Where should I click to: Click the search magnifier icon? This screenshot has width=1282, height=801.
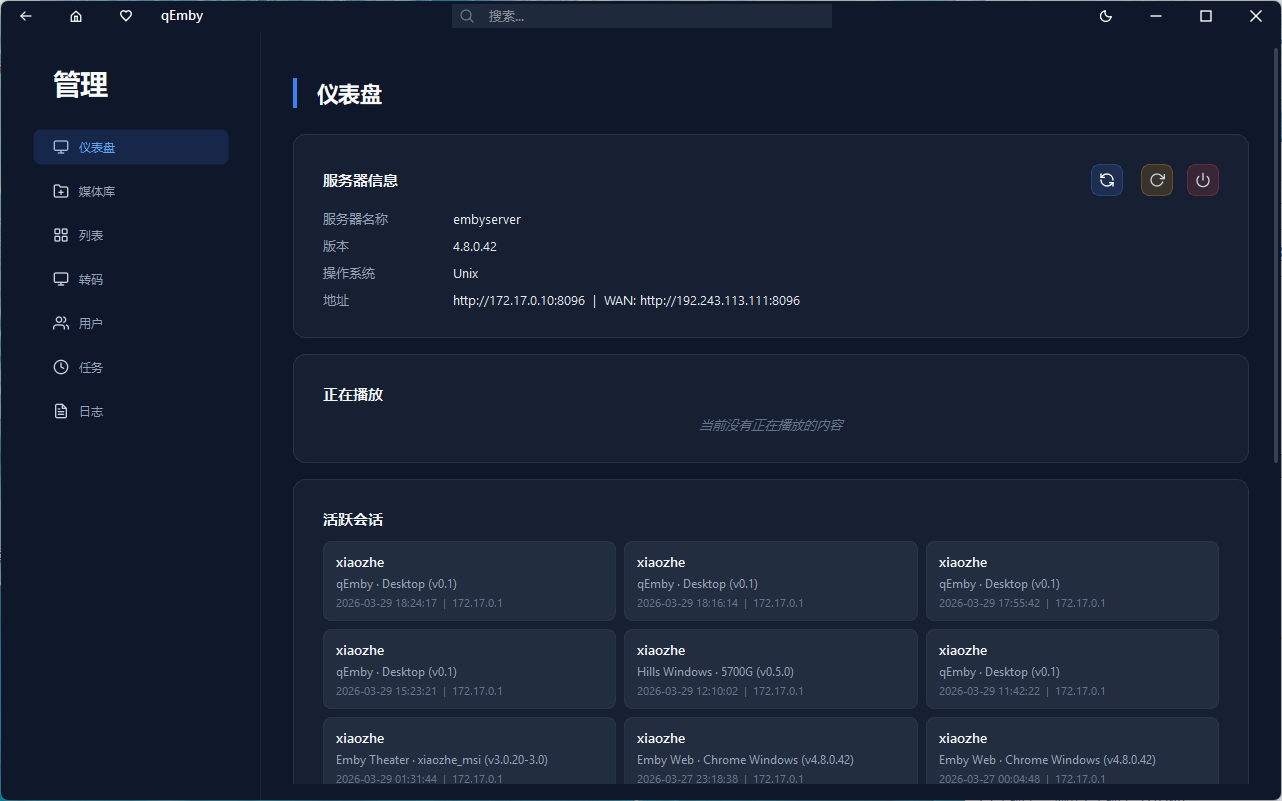[466, 16]
